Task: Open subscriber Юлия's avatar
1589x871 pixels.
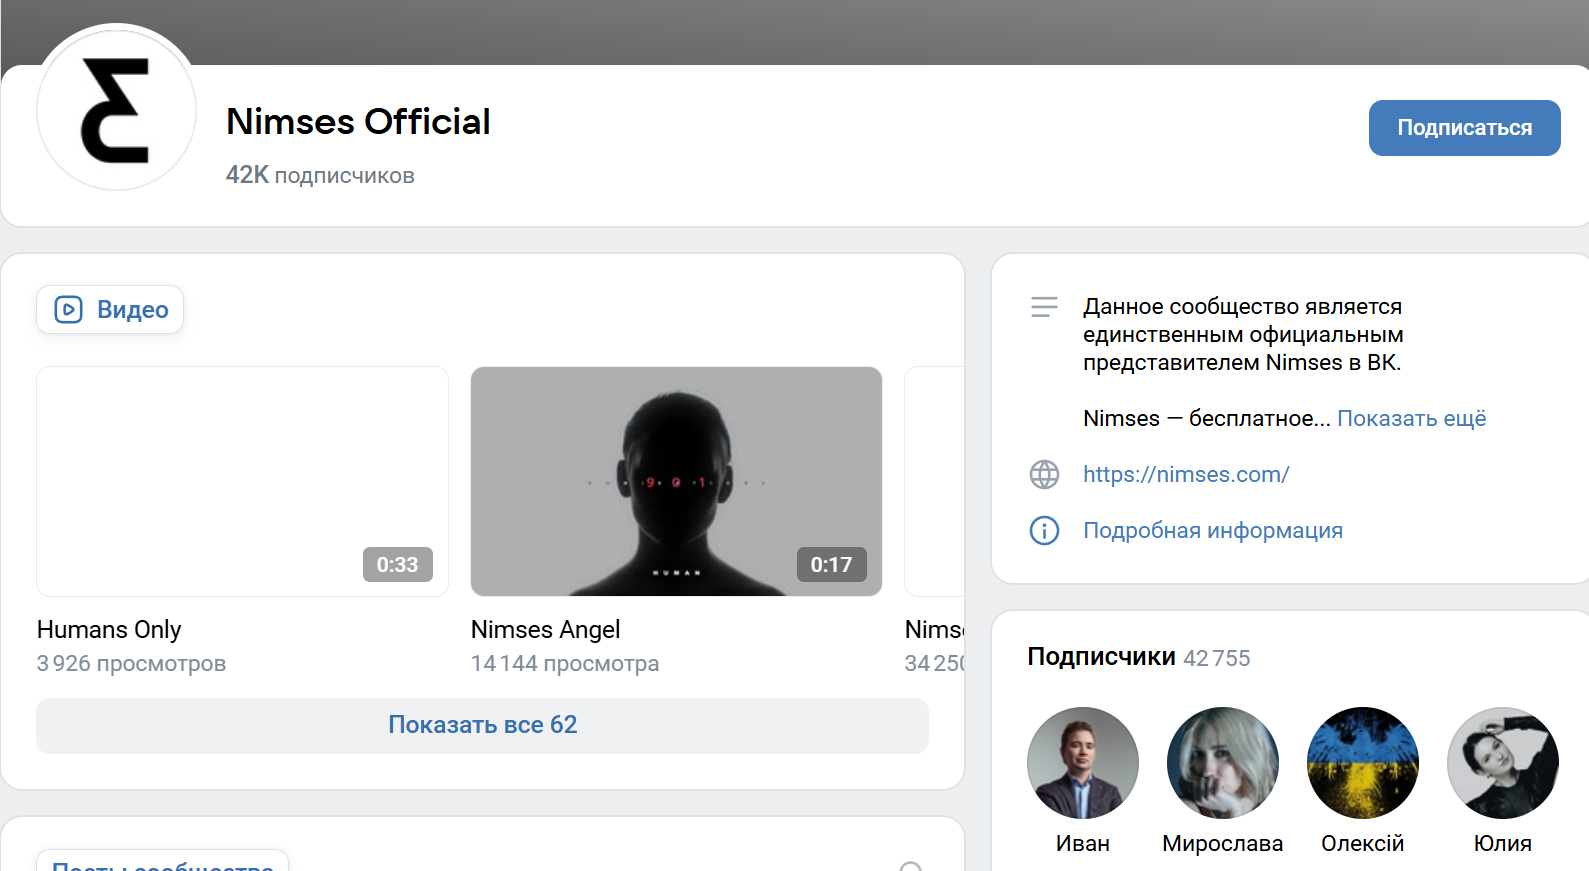Action: [x=1502, y=763]
